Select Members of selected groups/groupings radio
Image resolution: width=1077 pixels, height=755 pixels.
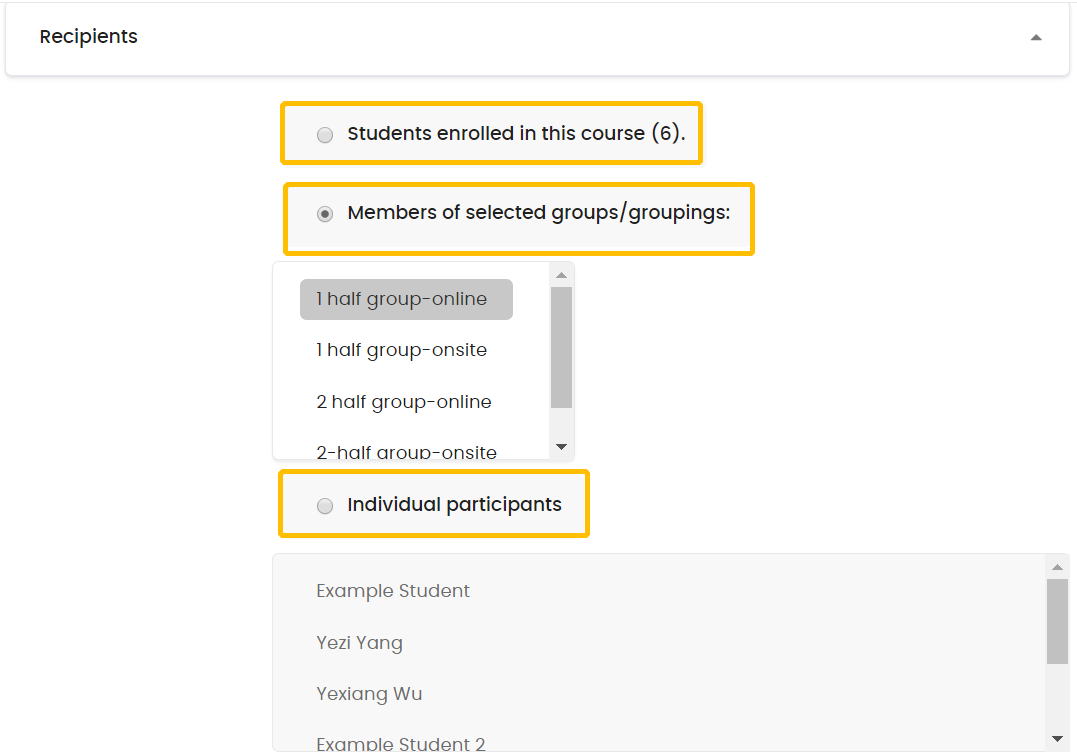pyautogui.click(x=325, y=214)
